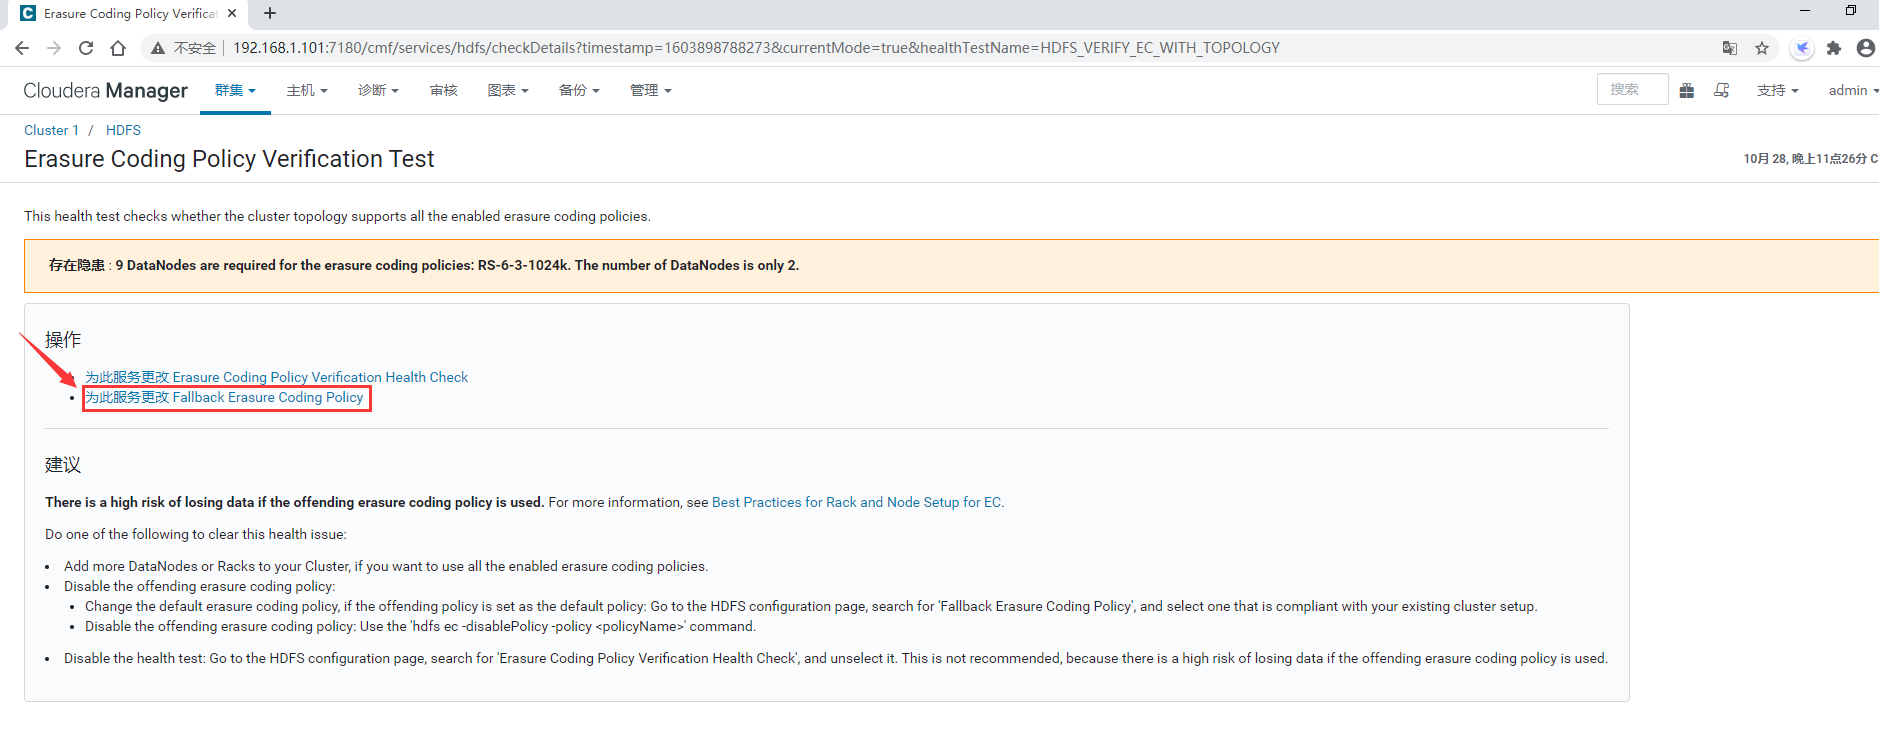
Task: Expand the 管理 dropdown menu
Action: [651, 90]
